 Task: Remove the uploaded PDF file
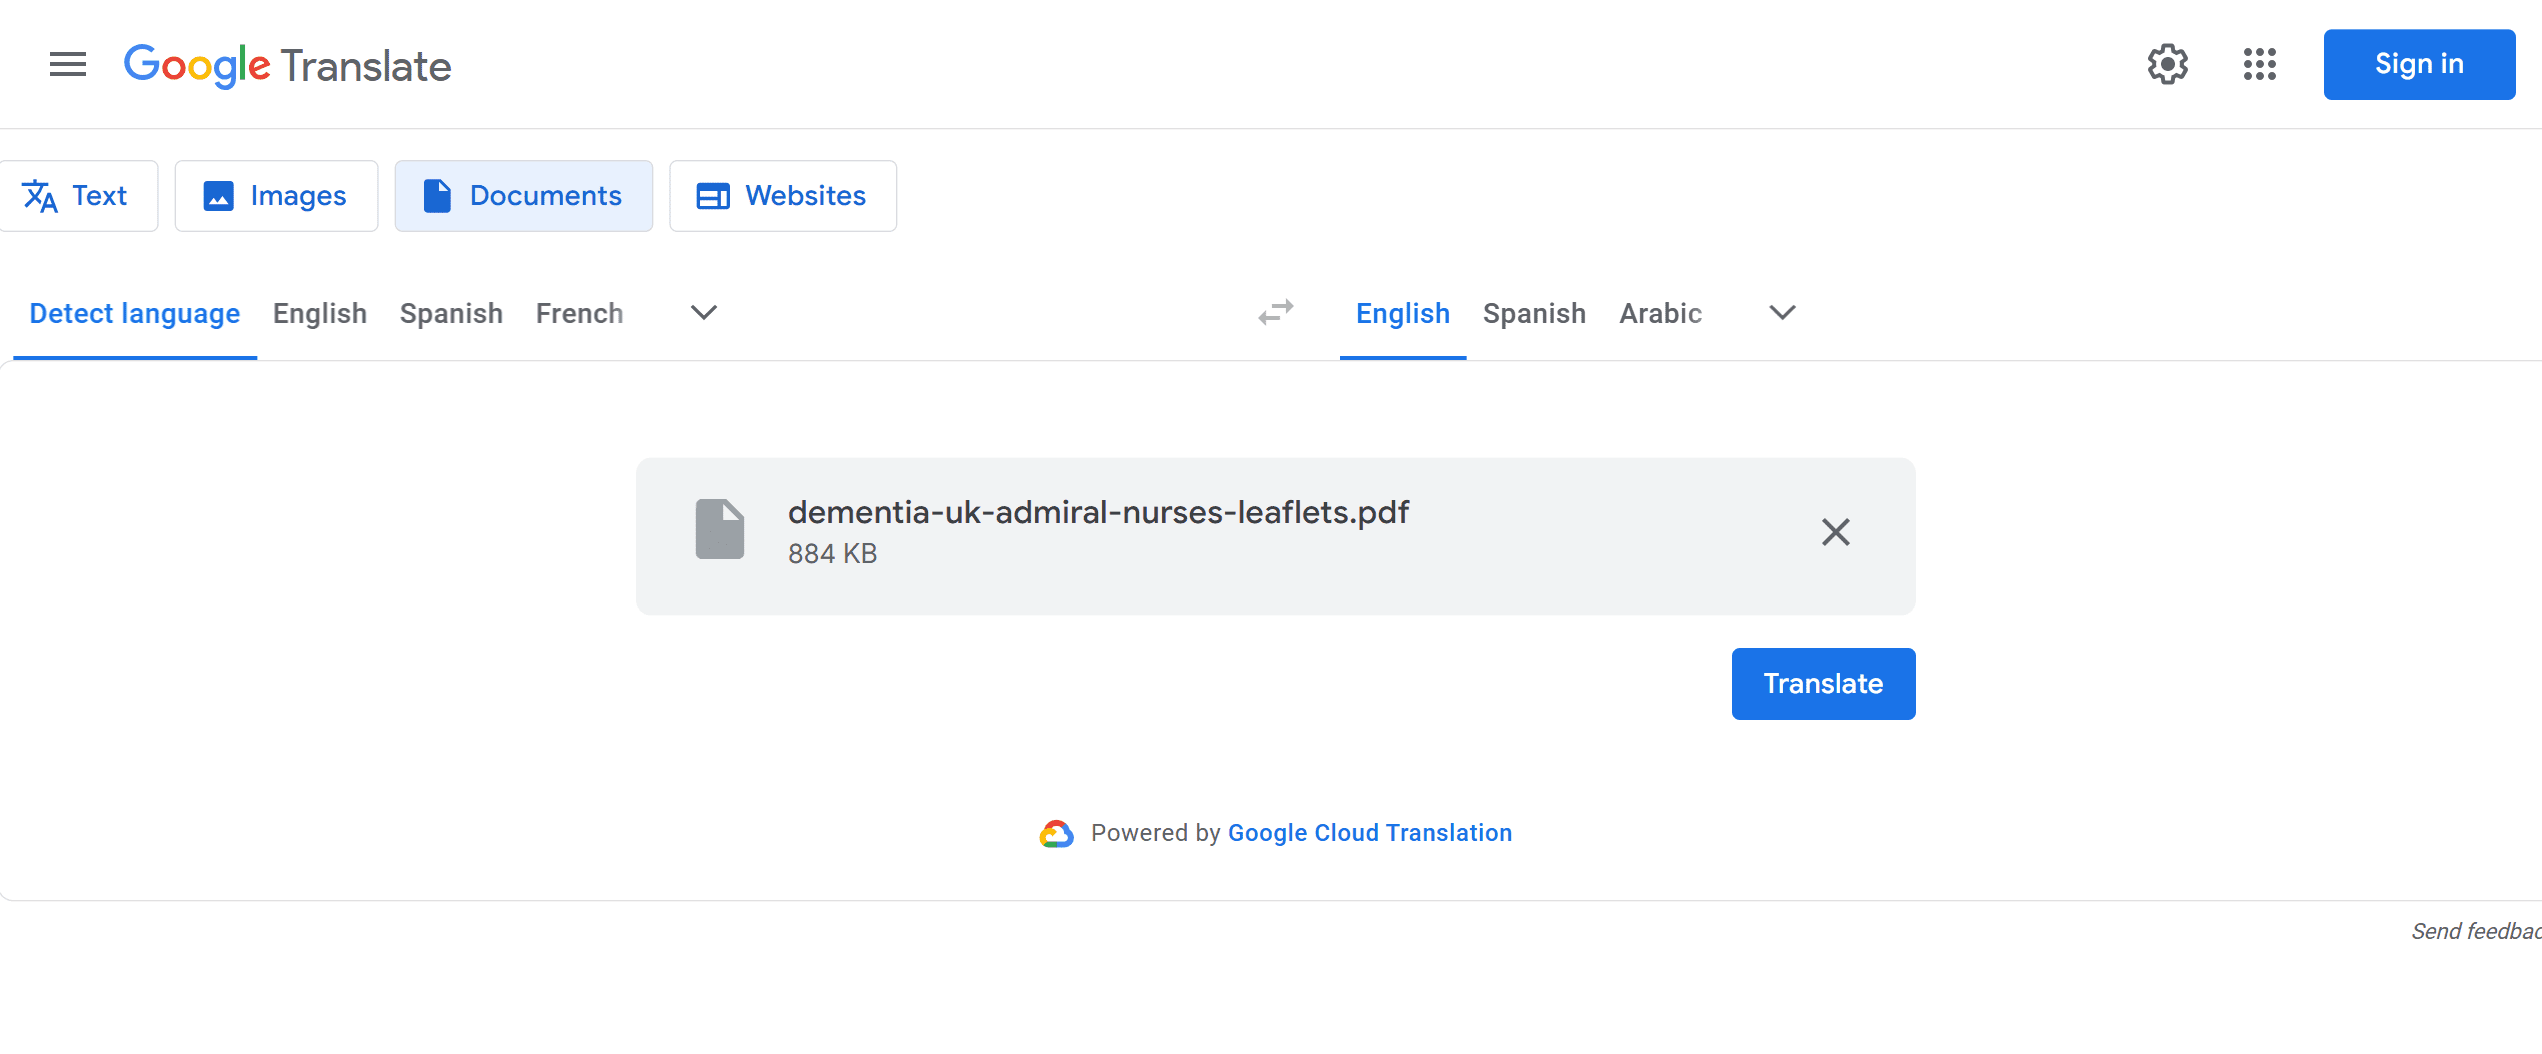[x=1835, y=532]
